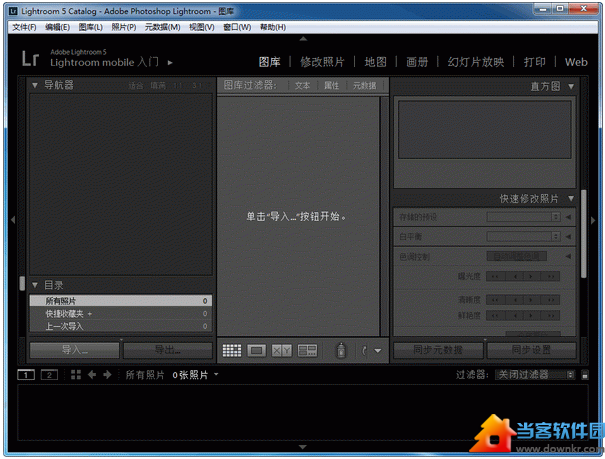Expand the 白平衡 section triangle
Viewport: 605px width, 459px height.
pos(568,236)
